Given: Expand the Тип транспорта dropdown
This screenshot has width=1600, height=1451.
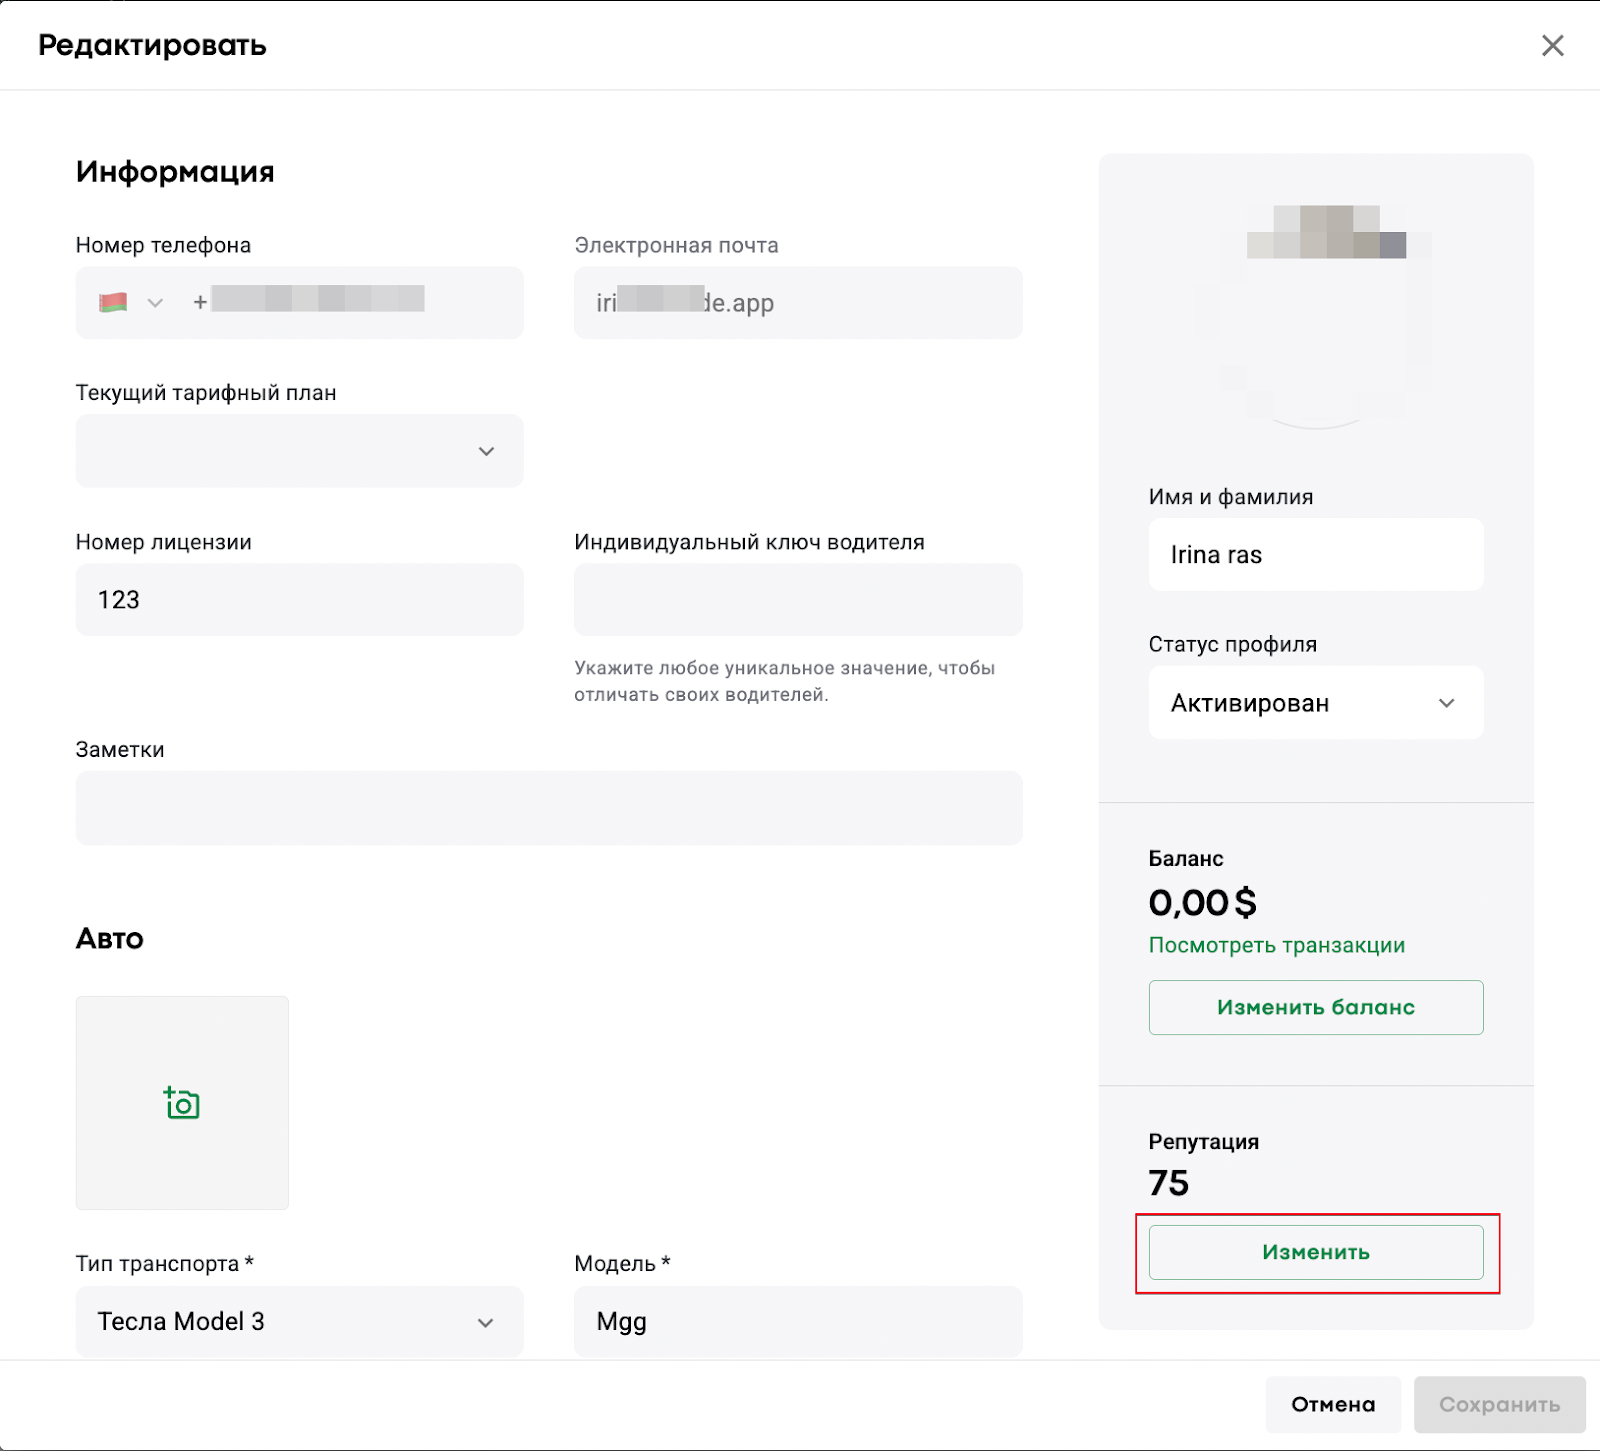Looking at the screenshot, I should point(299,1321).
